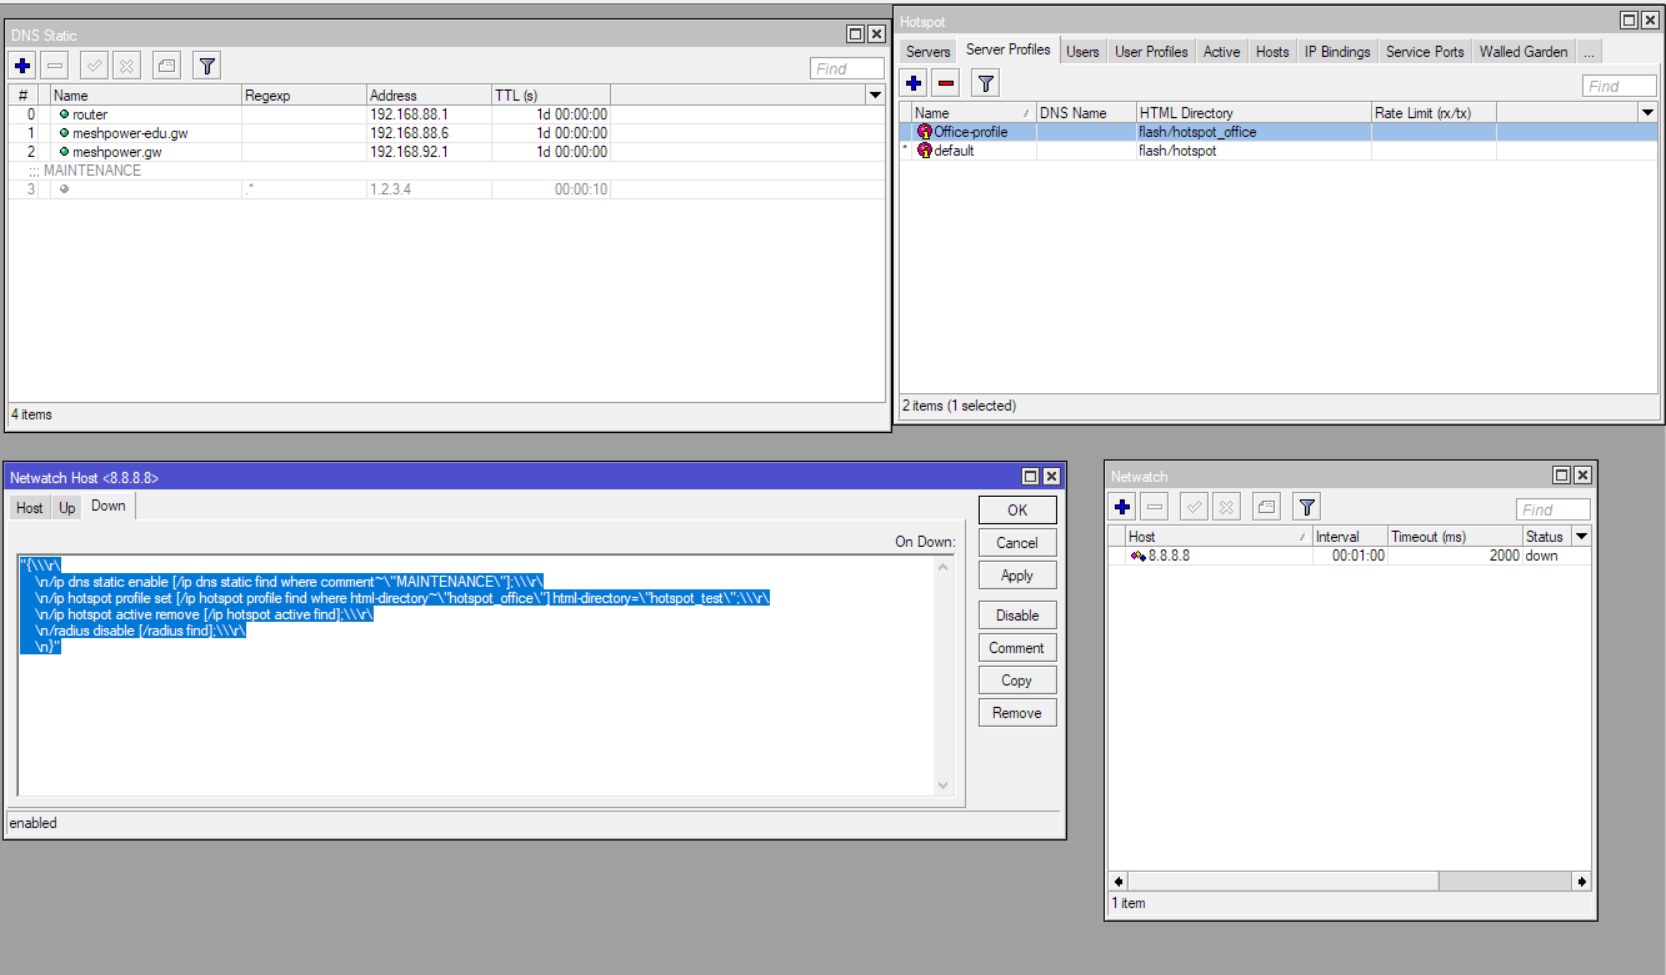Open the User Profiles tab
Screen dimensions: 1666x975
click(1151, 52)
